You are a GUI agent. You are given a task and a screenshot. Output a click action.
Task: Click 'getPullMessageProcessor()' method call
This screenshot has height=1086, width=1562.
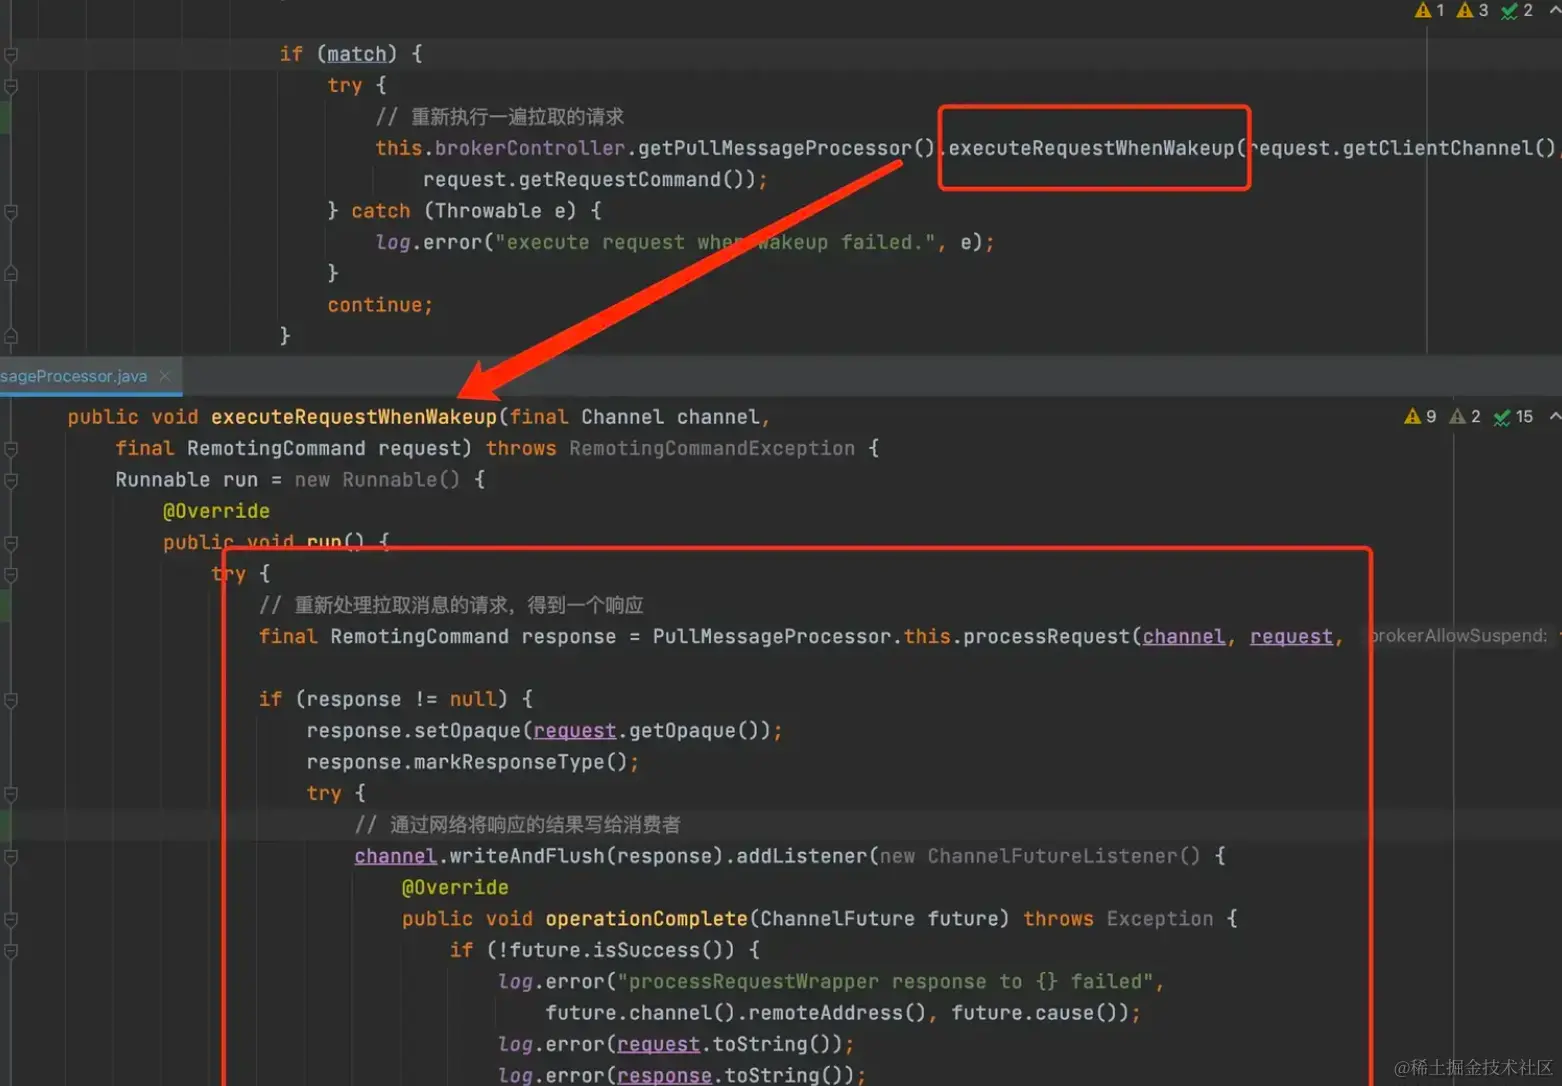click(x=786, y=148)
